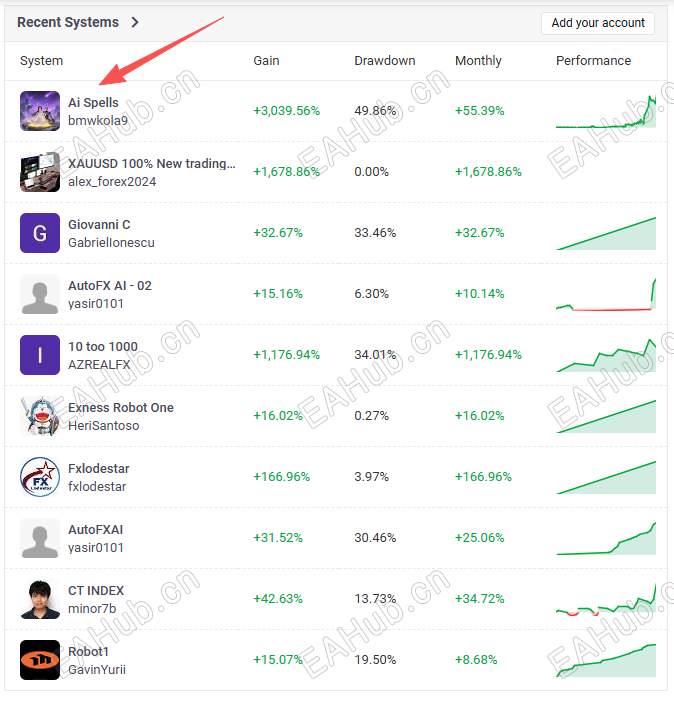Open the CT INDEX profile photo
674x707 pixels.
40,599
